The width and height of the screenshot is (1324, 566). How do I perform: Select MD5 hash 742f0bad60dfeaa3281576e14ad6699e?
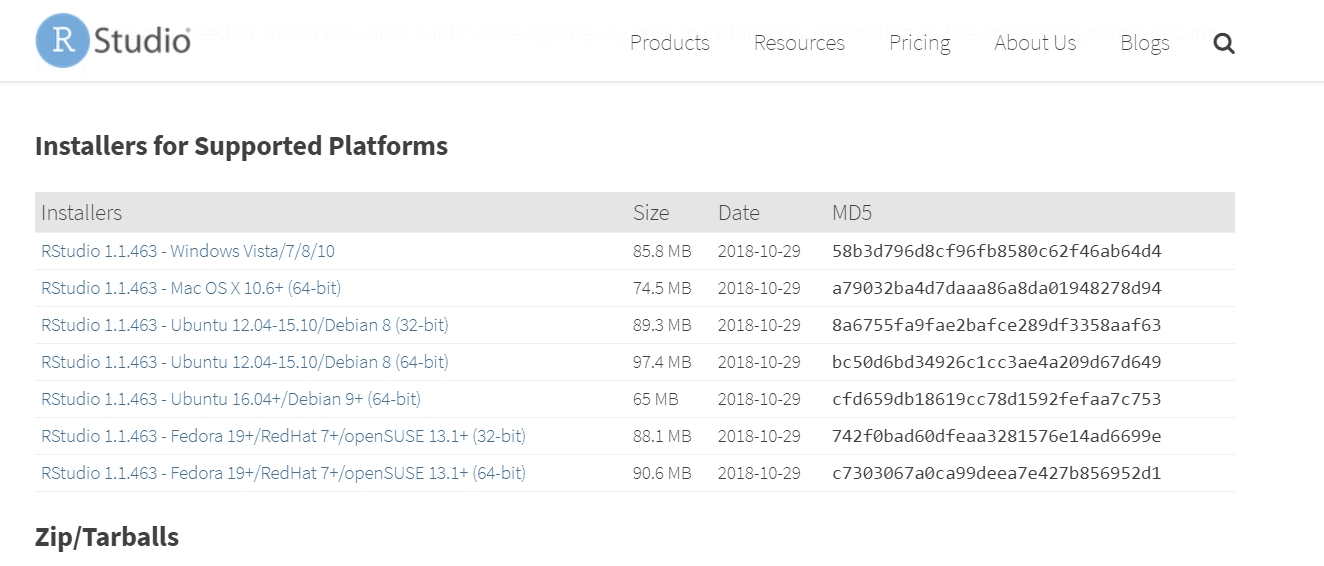(996, 436)
